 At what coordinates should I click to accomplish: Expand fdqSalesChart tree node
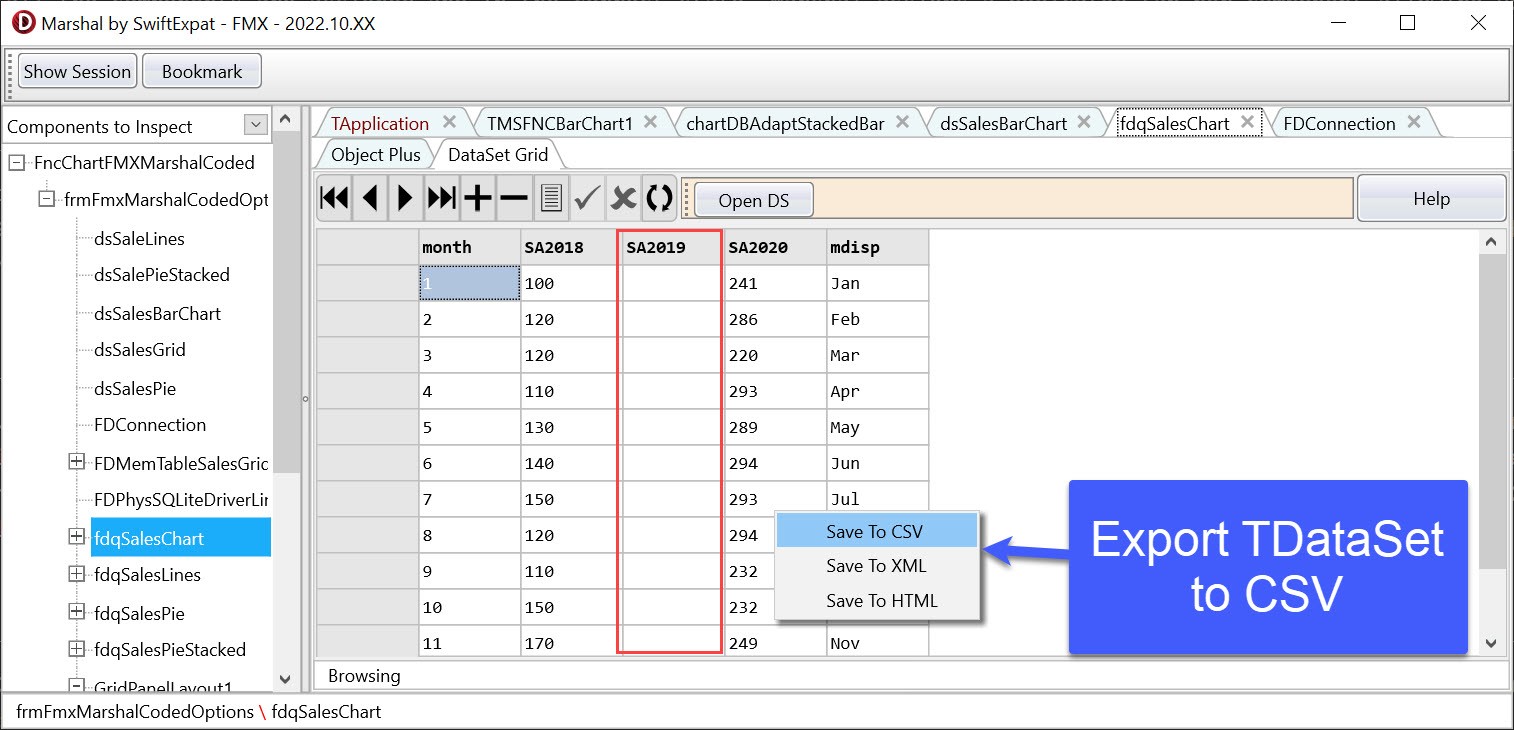pyautogui.click(x=76, y=537)
